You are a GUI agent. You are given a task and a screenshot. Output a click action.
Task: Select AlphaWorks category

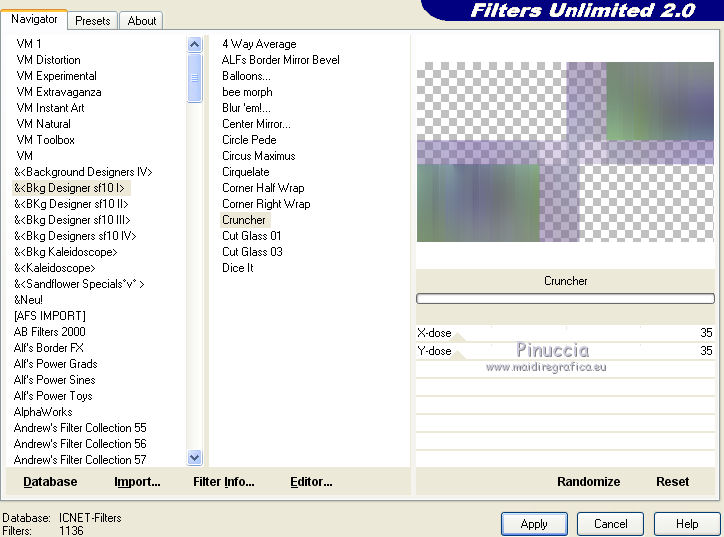pyautogui.click(x=43, y=412)
